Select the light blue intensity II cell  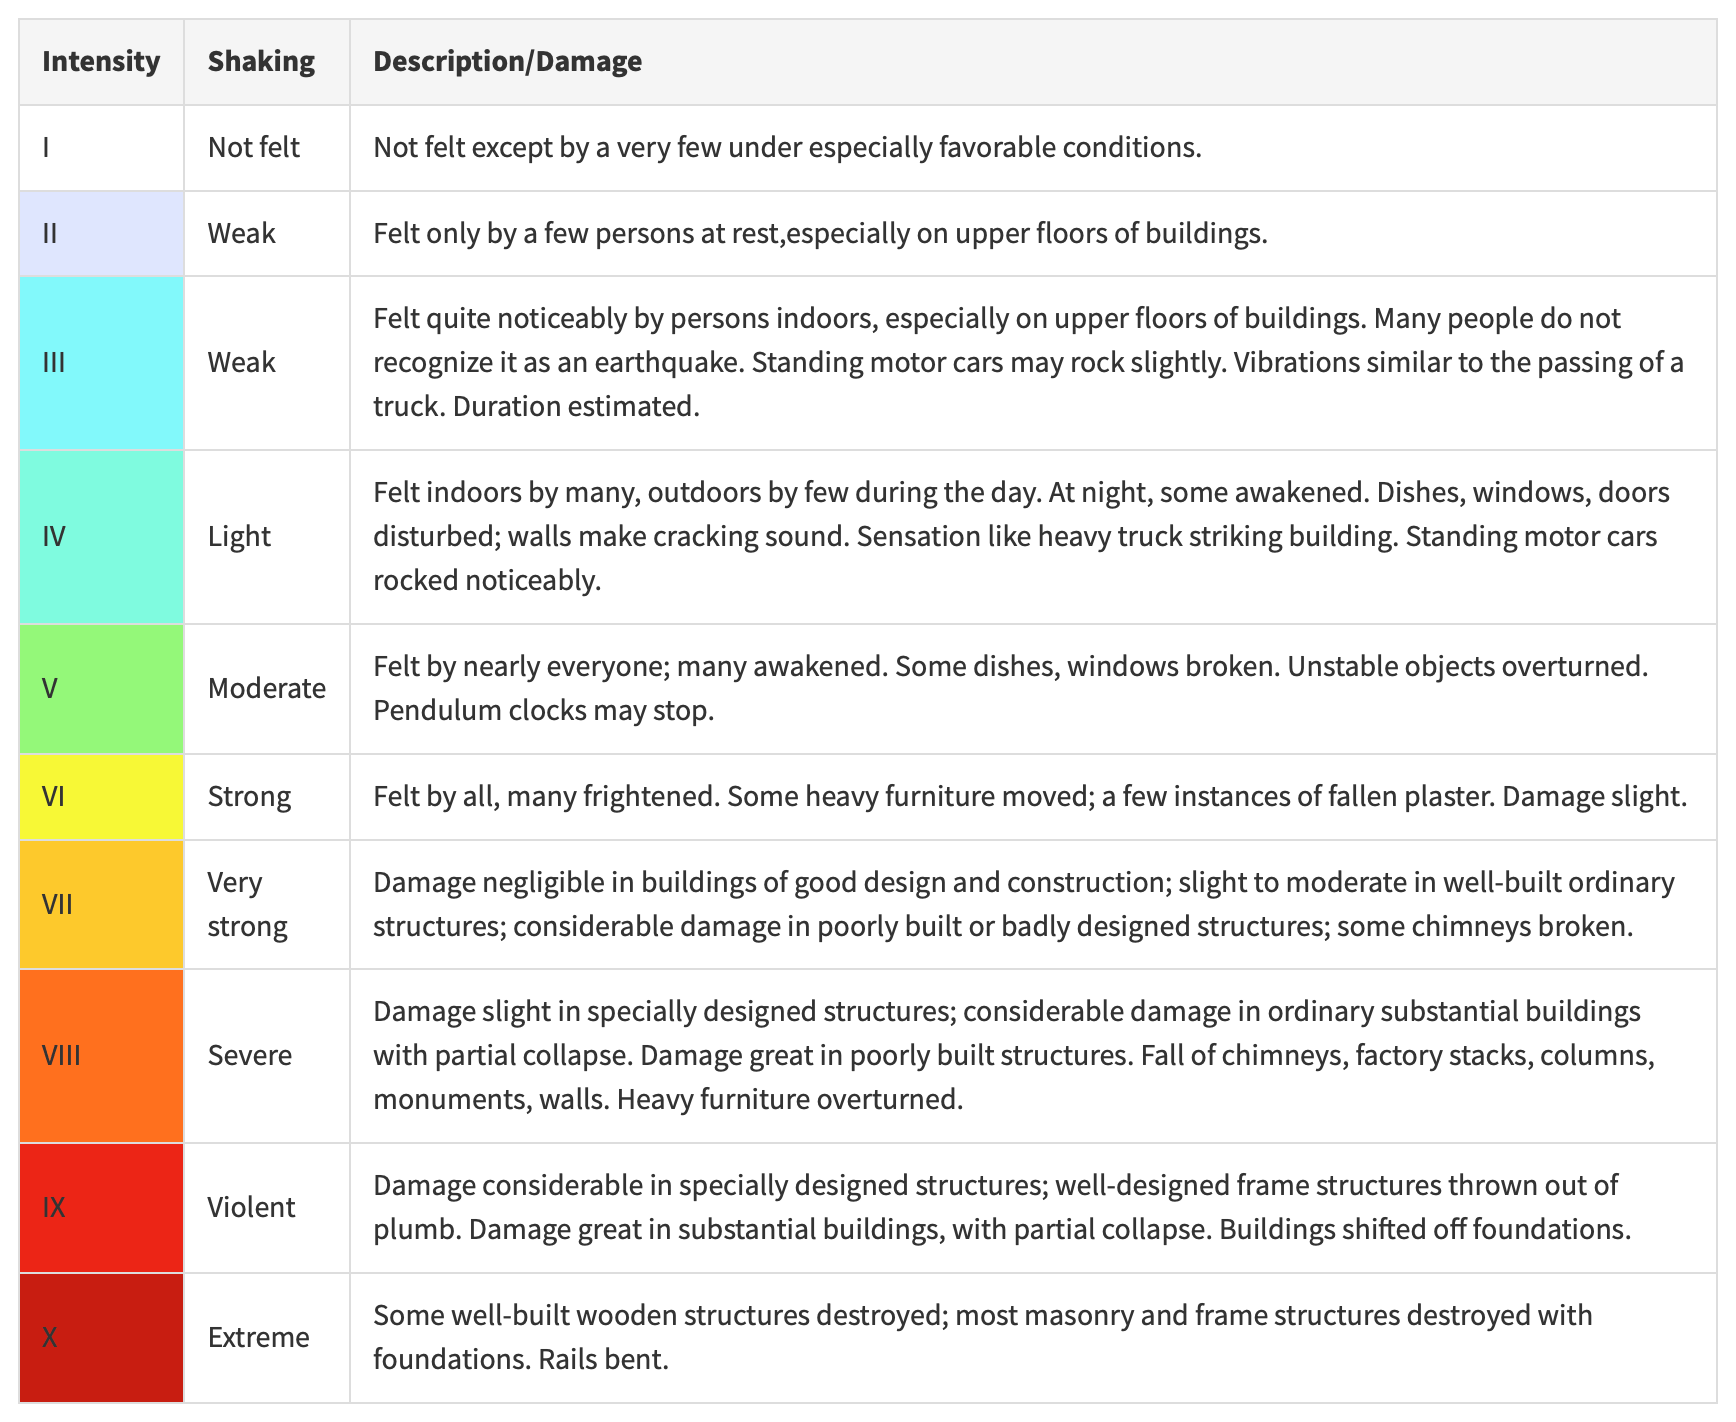point(101,234)
